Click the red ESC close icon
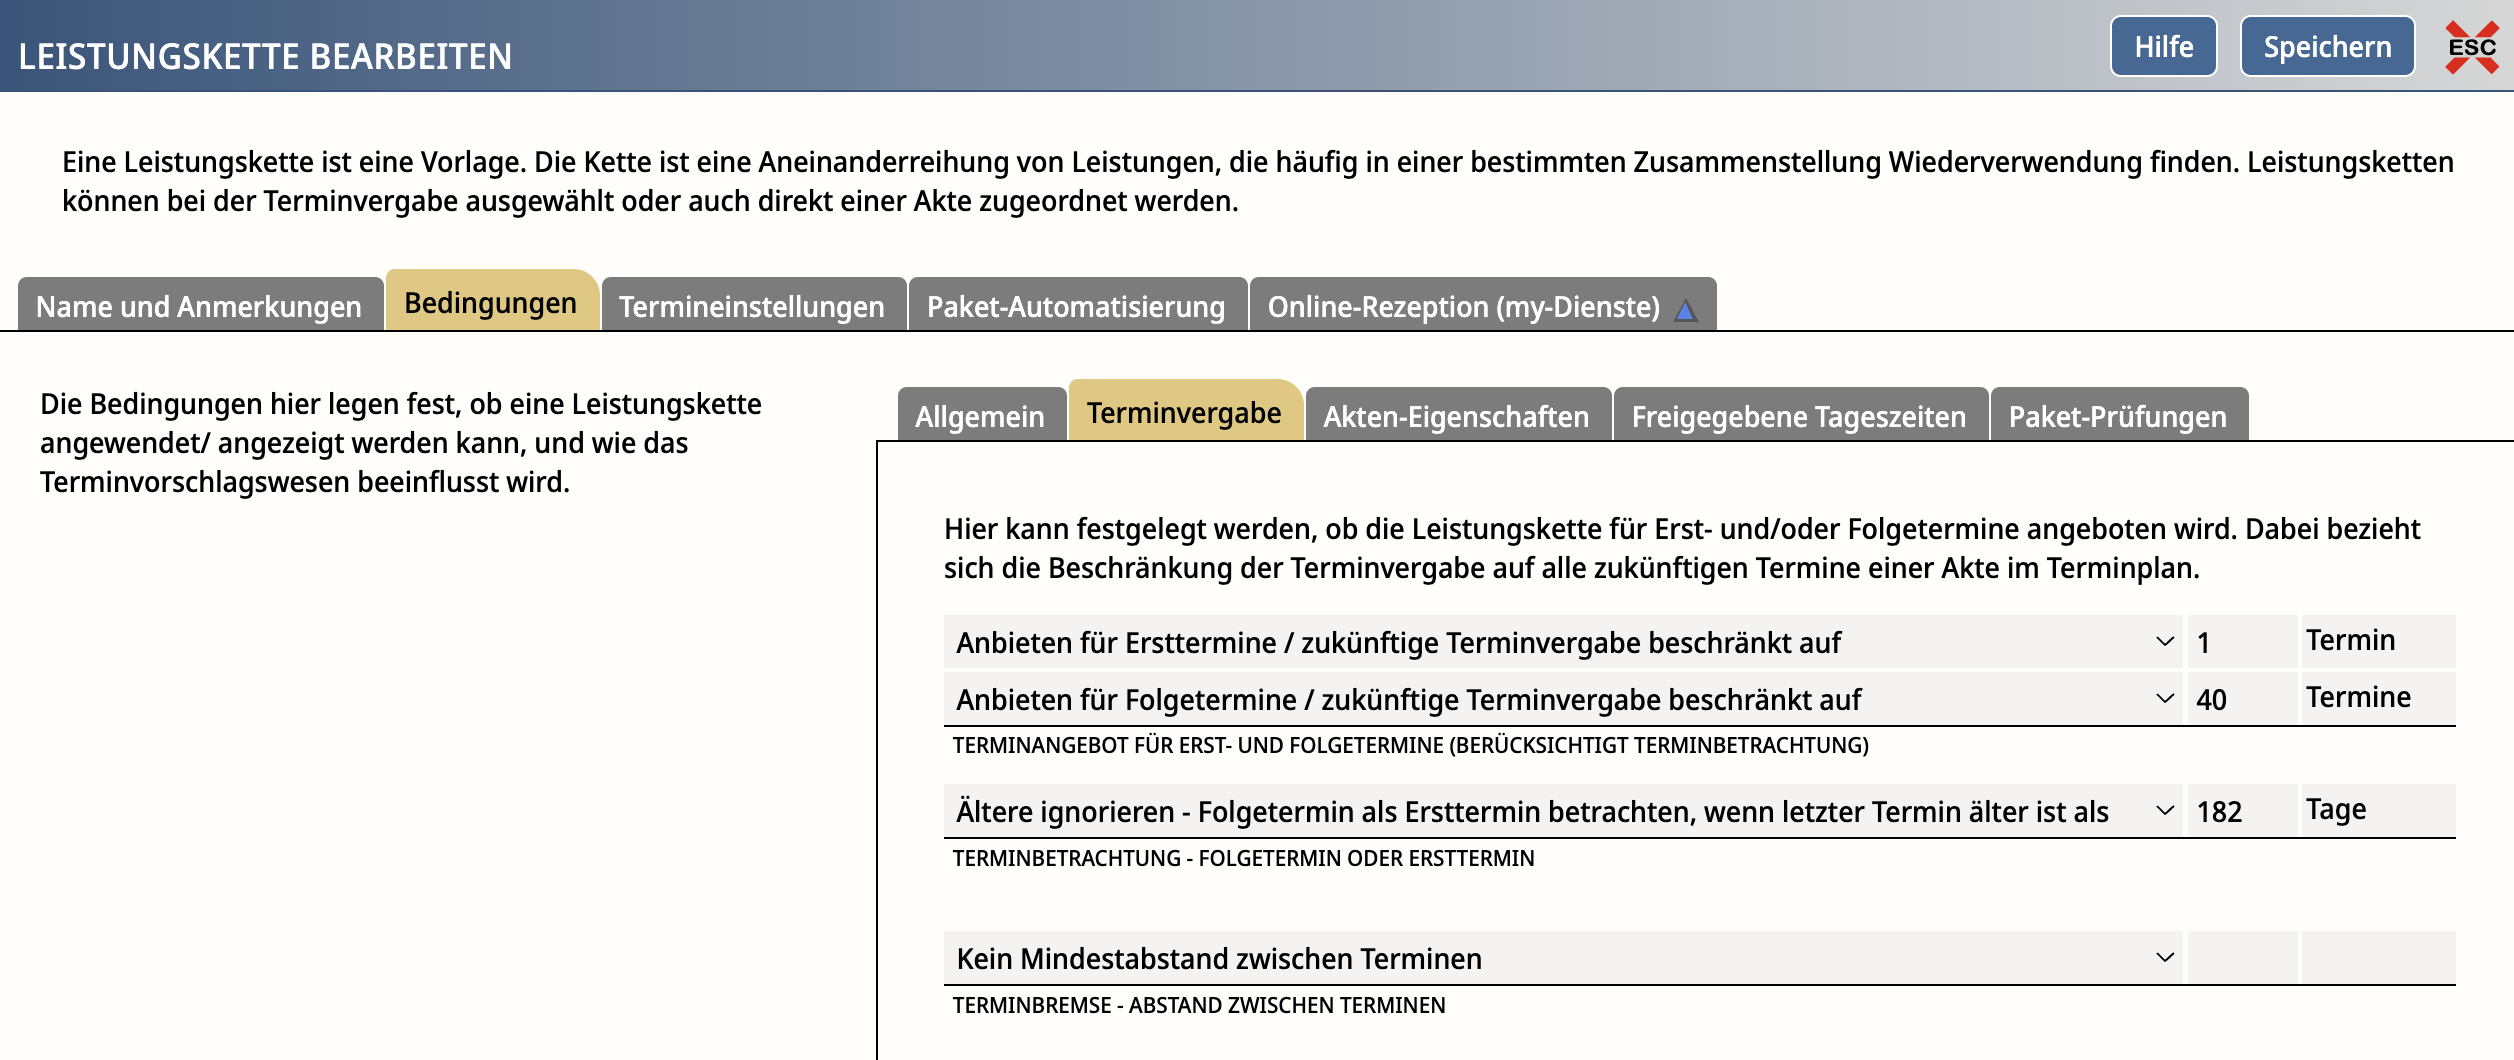2514x1060 pixels. coord(2472,47)
